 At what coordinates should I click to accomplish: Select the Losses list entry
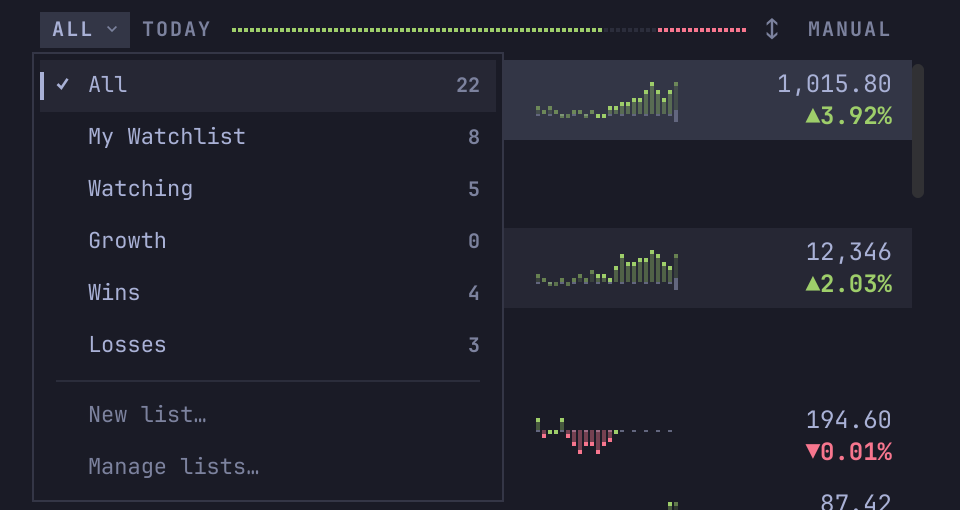[268, 345]
